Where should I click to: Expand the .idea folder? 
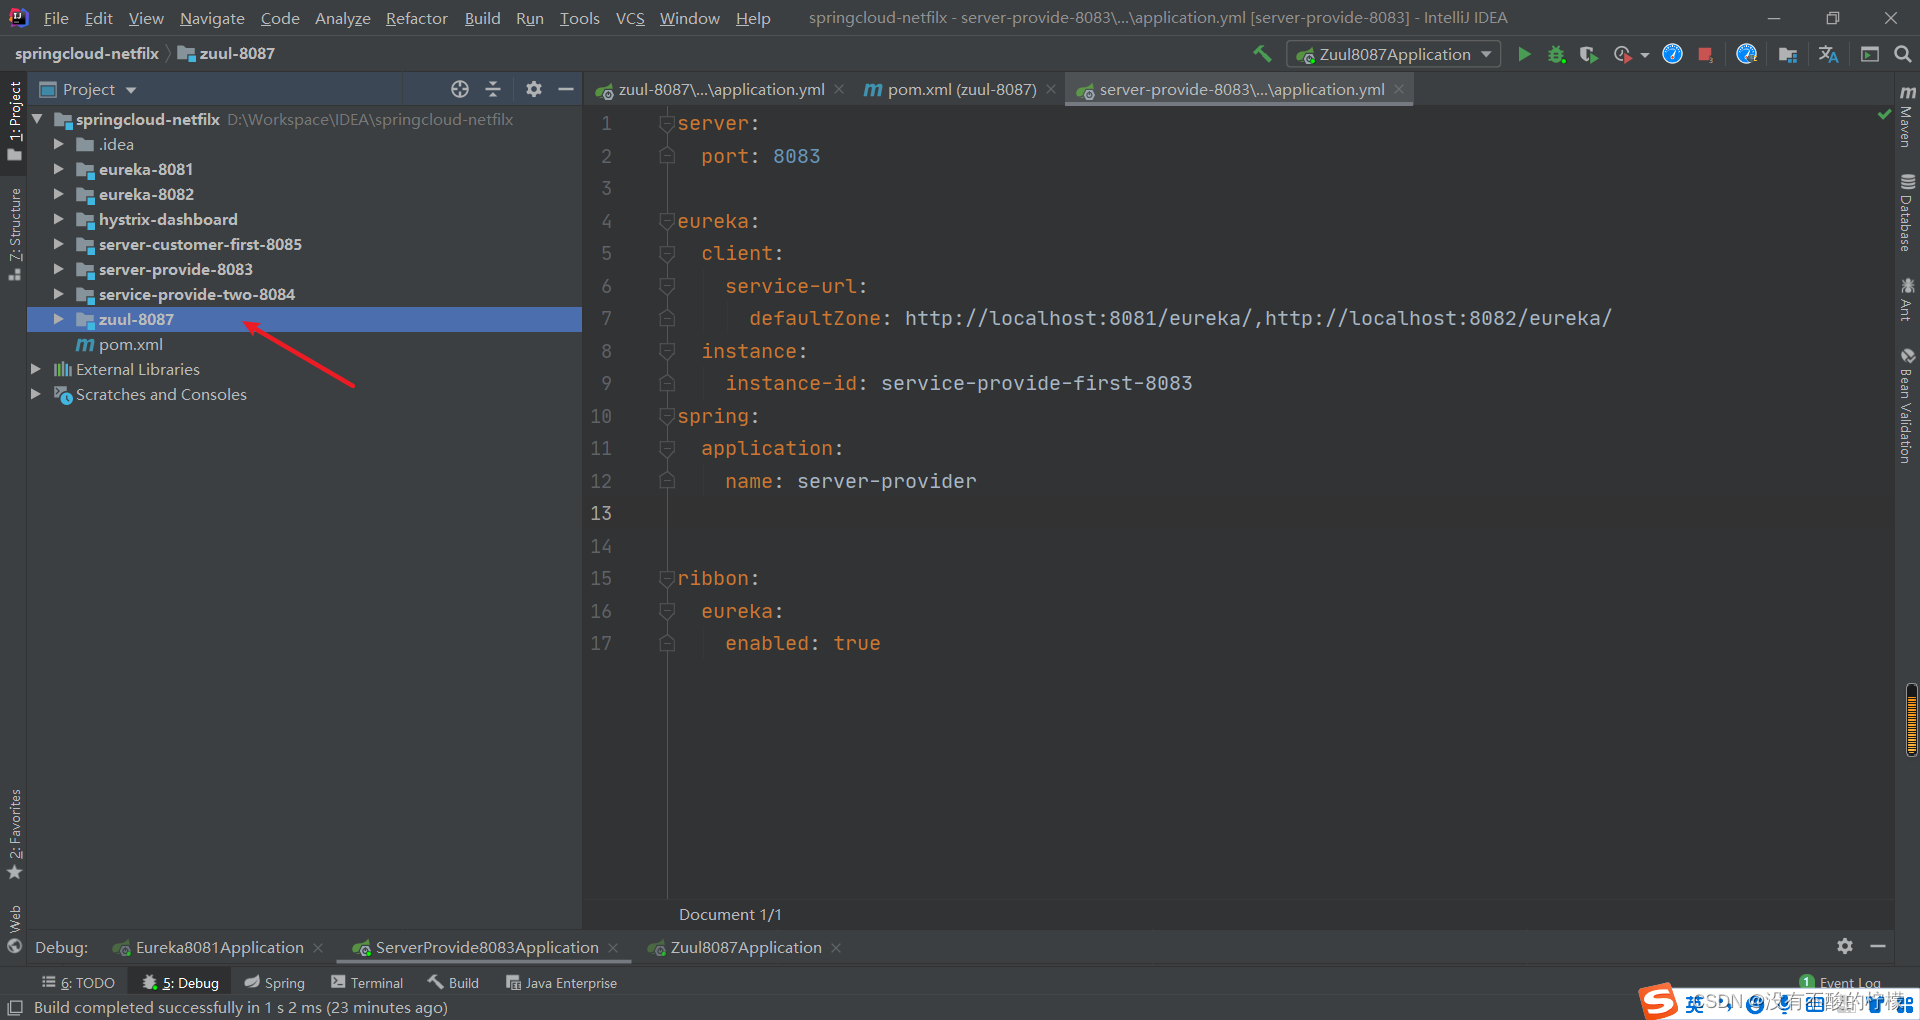58,144
